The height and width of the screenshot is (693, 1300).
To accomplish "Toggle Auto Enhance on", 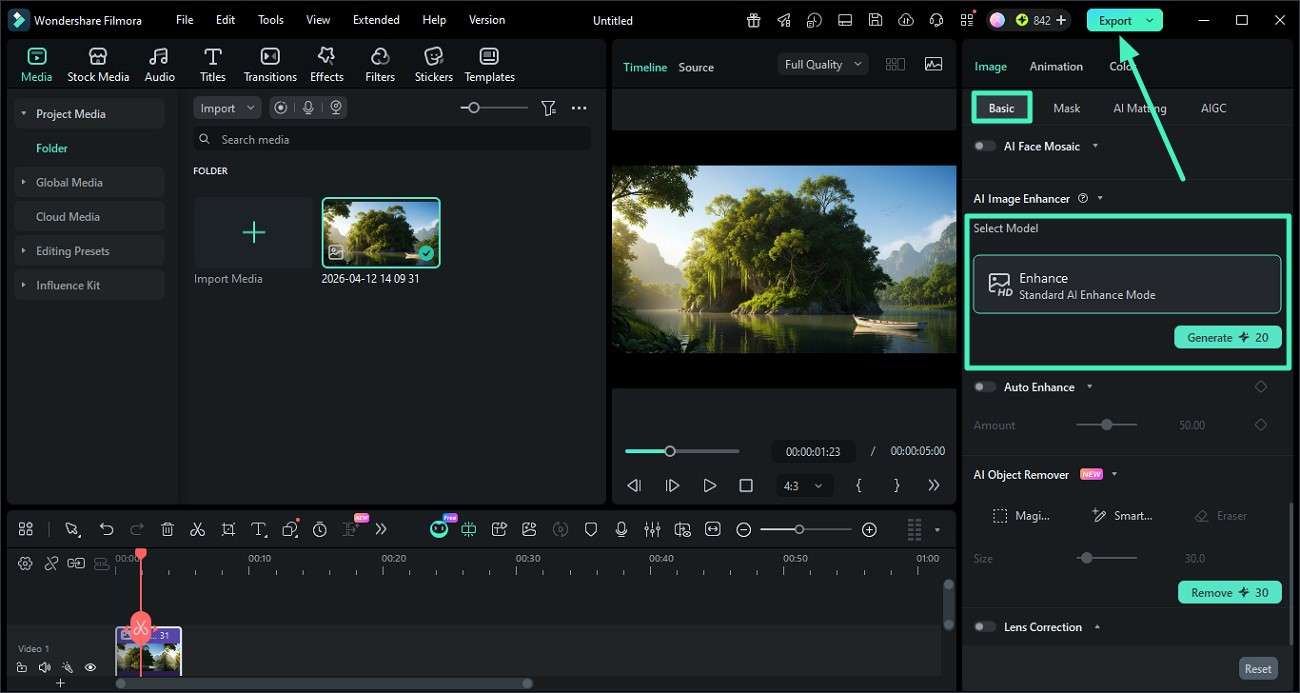I will [x=983, y=386].
